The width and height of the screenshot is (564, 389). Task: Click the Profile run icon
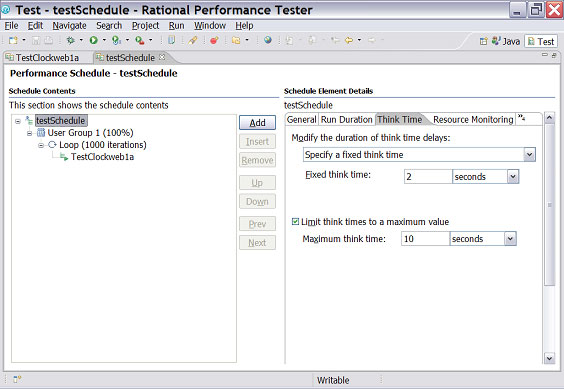116,40
